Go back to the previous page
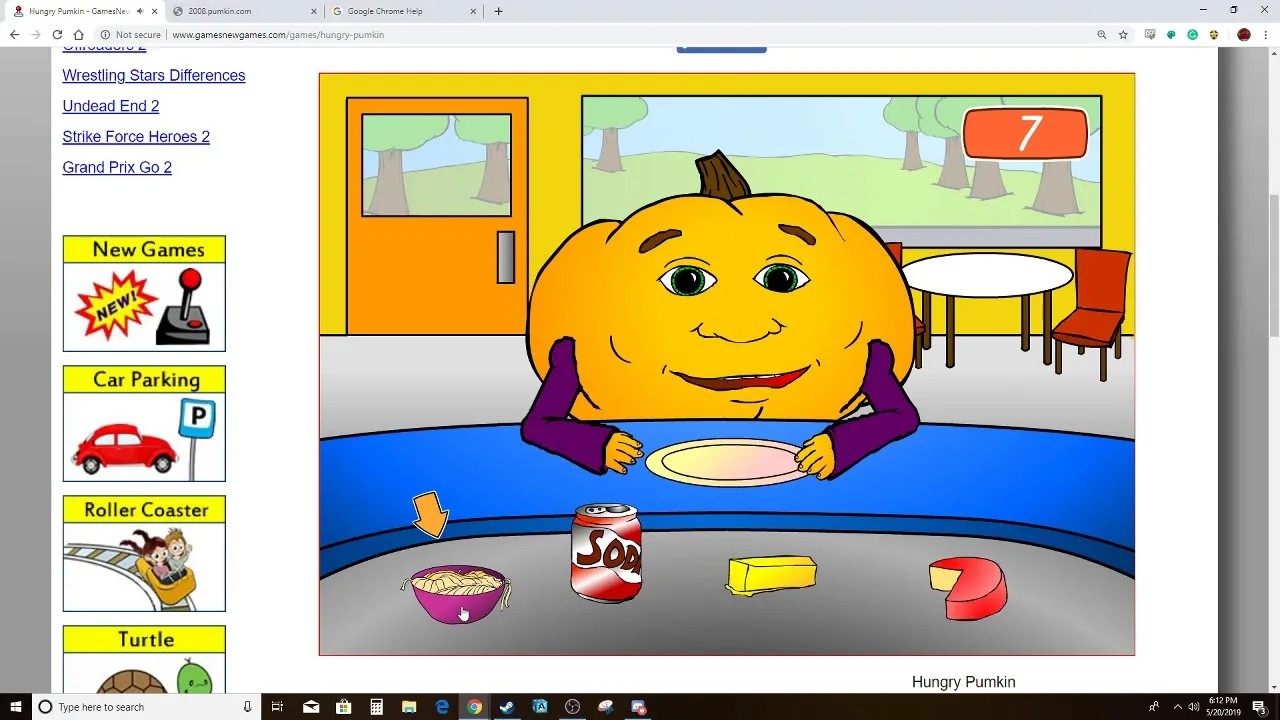 coord(14,35)
